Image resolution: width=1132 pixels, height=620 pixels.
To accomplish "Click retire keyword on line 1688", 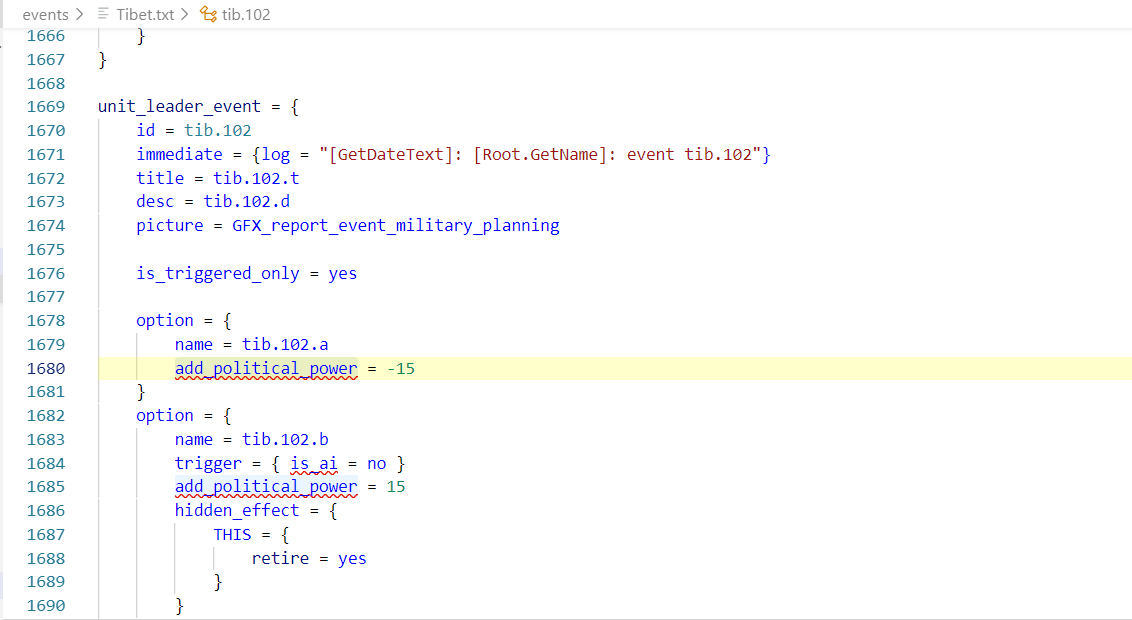I will [280, 559].
